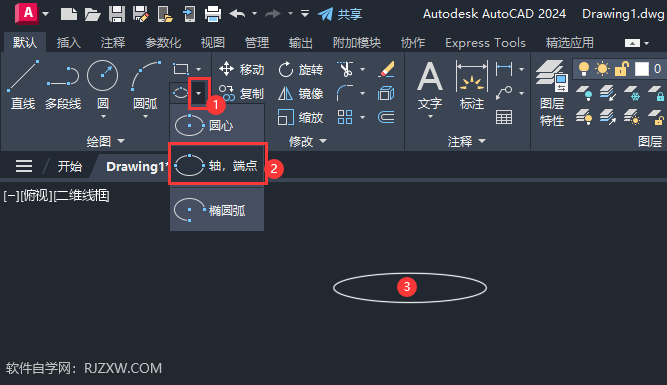Choose the 旋转 (Rotate) tool
667x385 pixels.
pyautogui.click(x=300, y=69)
